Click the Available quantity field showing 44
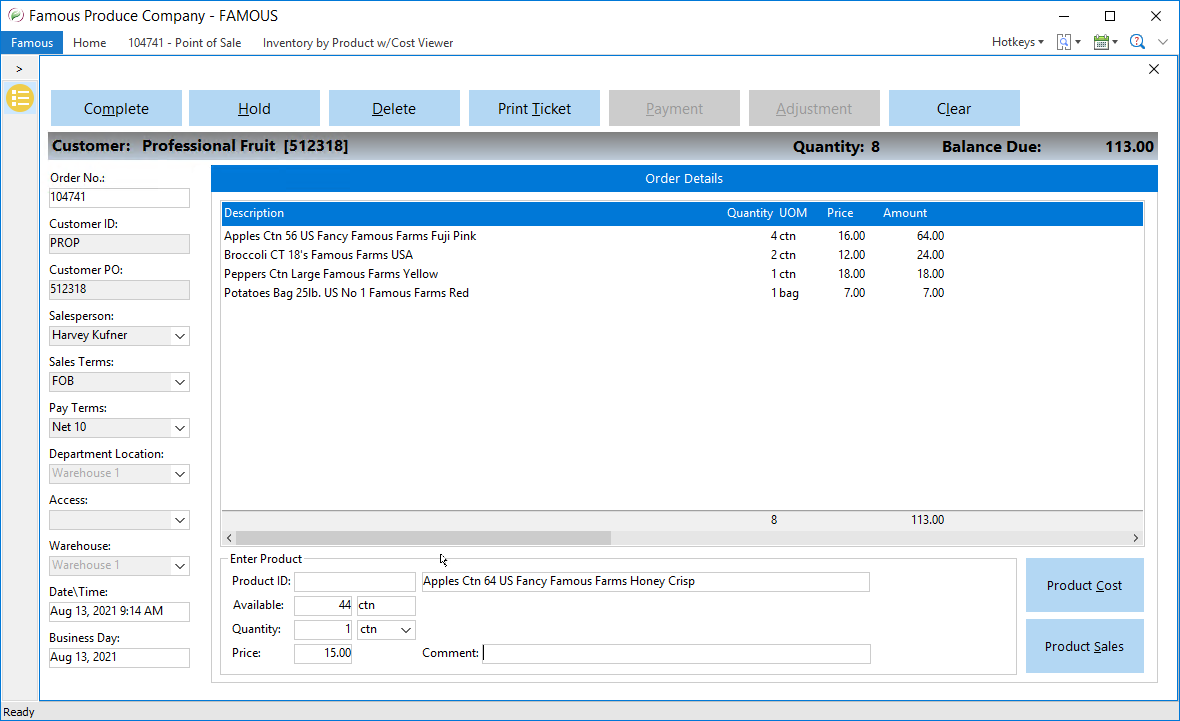This screenshot has width=1180, height=721. click(x=323, y=605)
